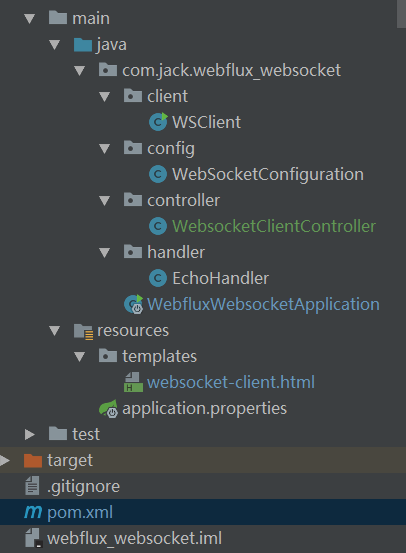Viewport: 406px width, 553px height.
Task: Click the WebfluxWebsocketApplication Spring Boot icon
Action: click(133, 304)
